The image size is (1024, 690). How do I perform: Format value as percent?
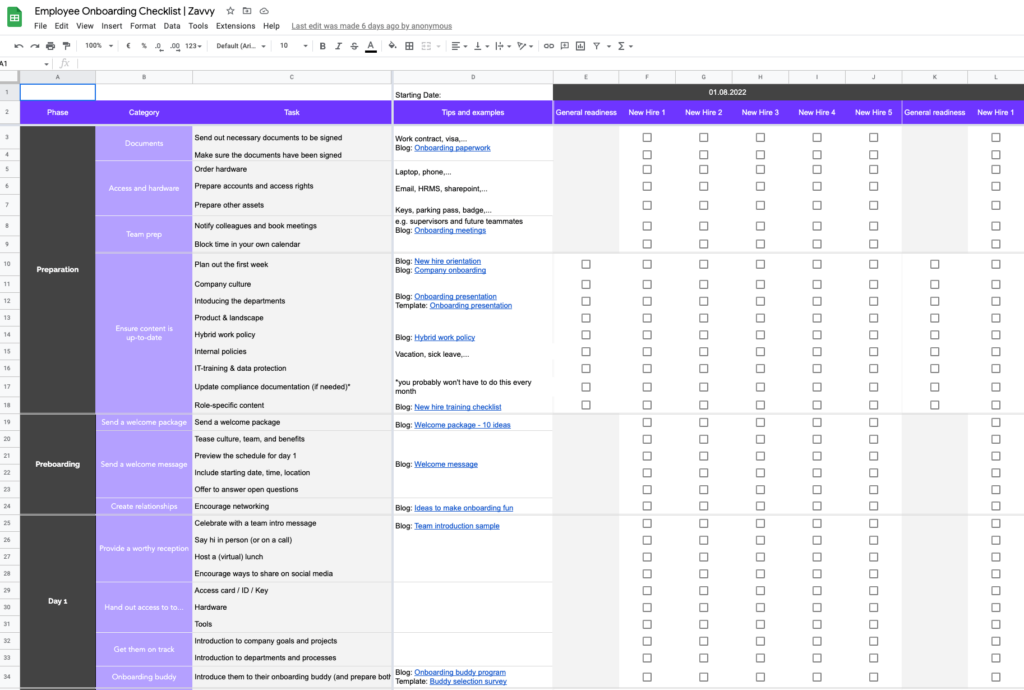point(142,46)
